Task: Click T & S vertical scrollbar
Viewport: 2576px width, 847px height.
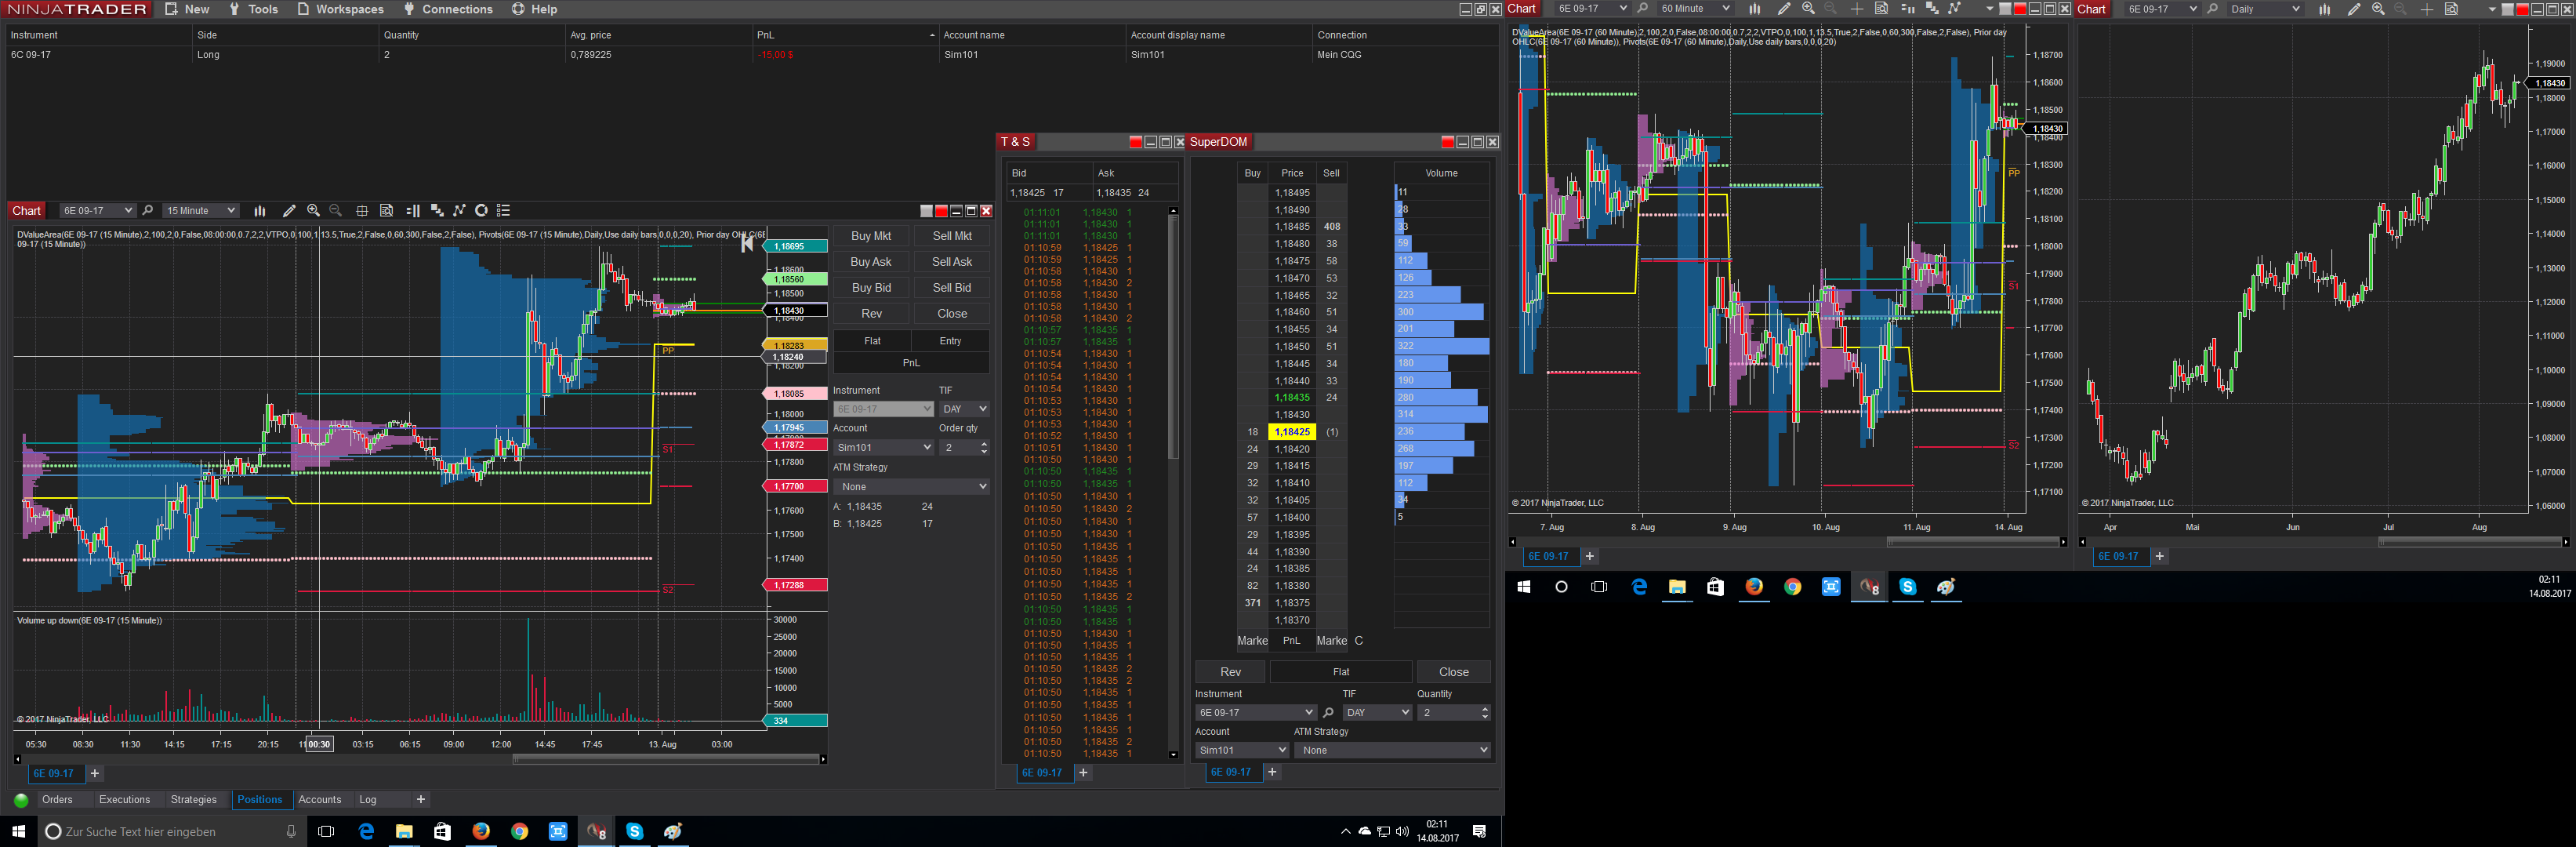Action: click(1173, 483)
